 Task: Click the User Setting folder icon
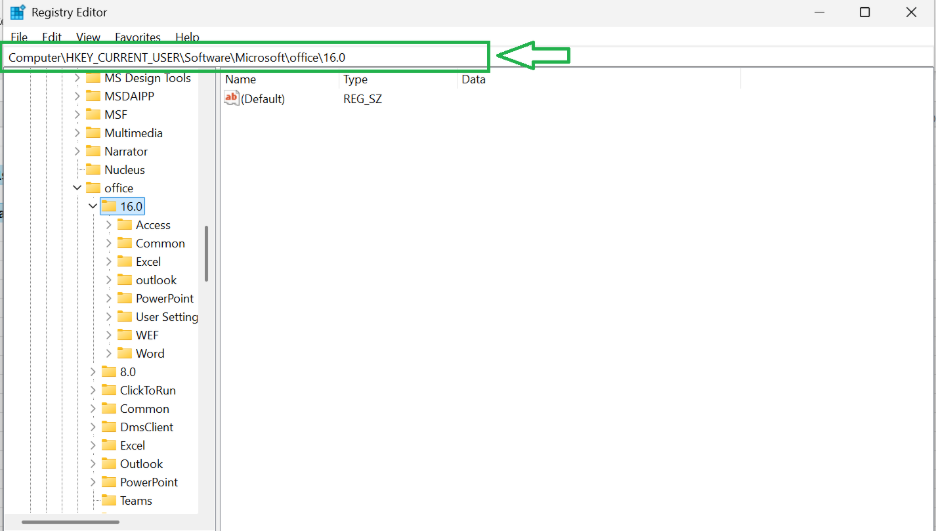point(124,317)
